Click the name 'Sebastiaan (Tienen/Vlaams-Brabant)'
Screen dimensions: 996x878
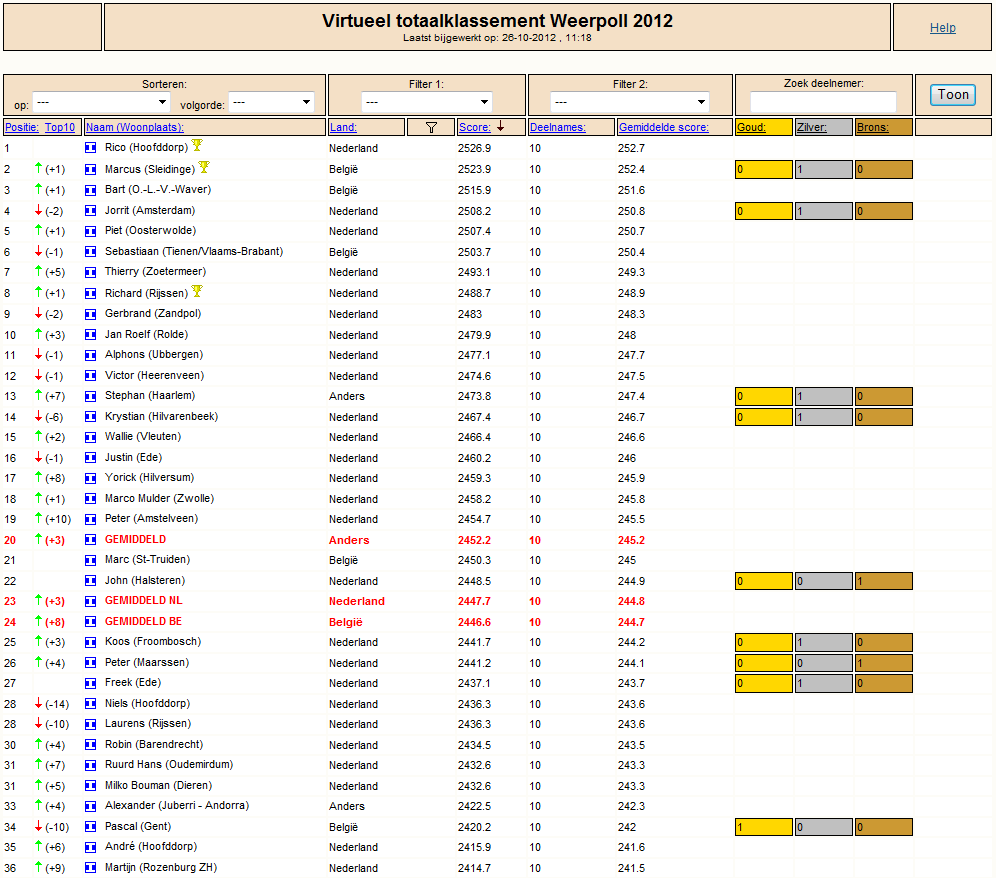point(194,252)
